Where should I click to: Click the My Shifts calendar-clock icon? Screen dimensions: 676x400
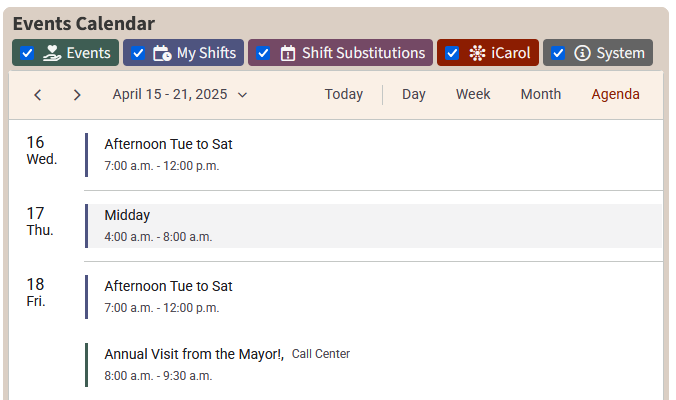162,53
